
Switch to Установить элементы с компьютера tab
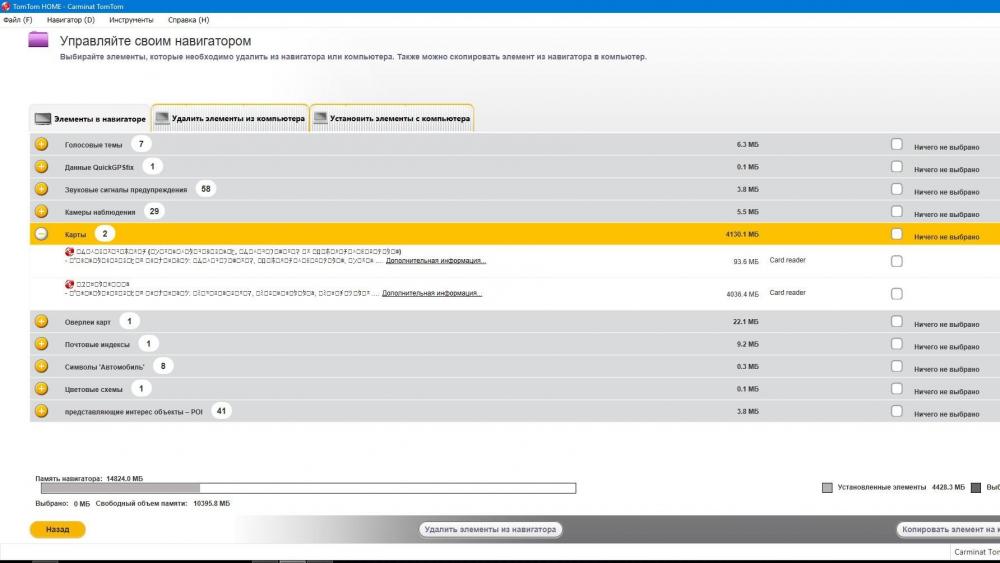tap(392, 118)
